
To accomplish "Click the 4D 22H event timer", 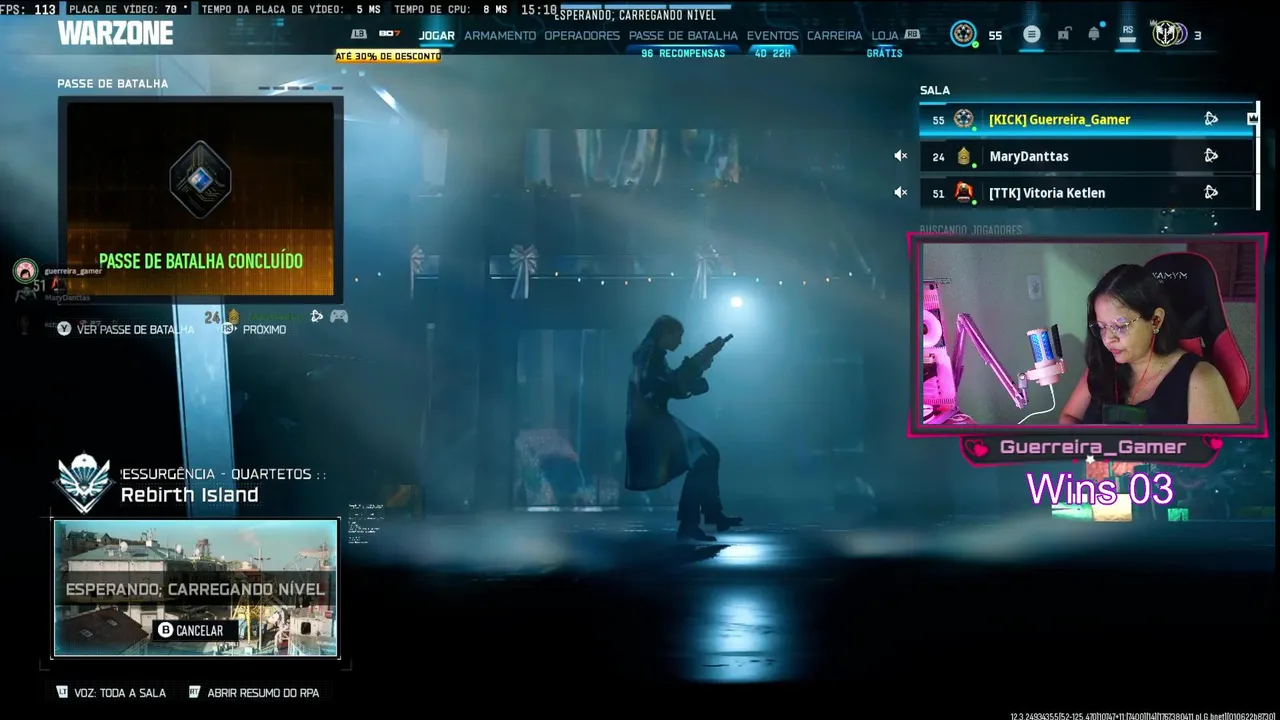I will 772,53.
